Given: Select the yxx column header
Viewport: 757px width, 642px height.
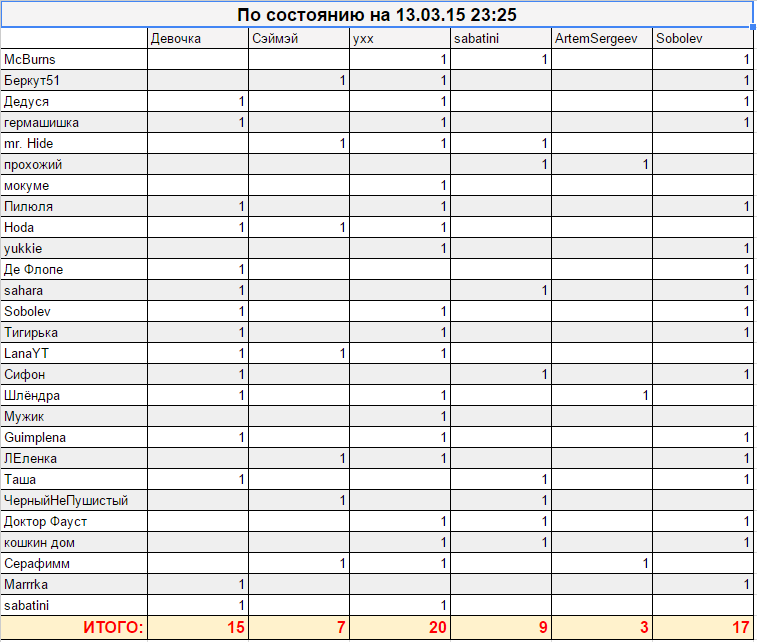Looking at the screenshot, I should pos(400,39).
